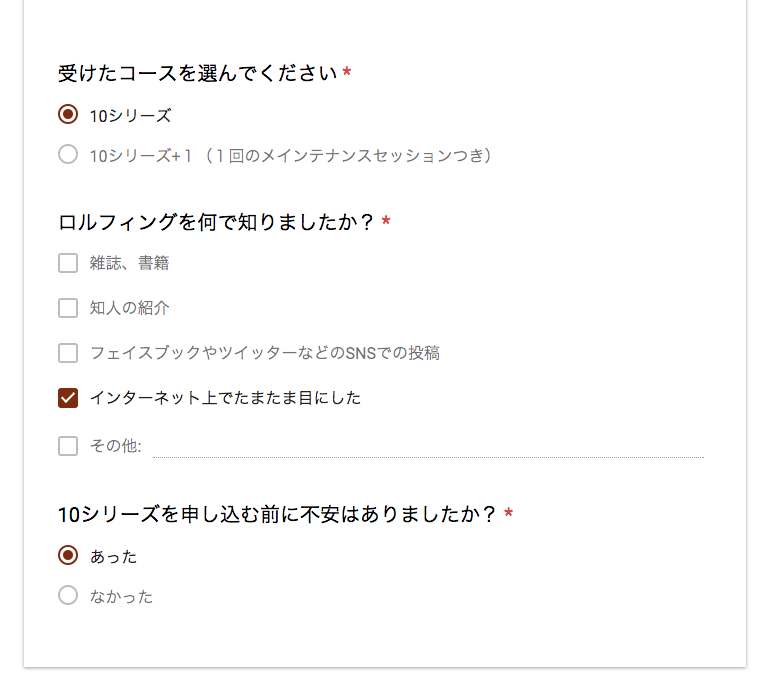770x686 pixels.
Task: Click the フェイスブックやツイッター option label text
Action: click(265, 353)
